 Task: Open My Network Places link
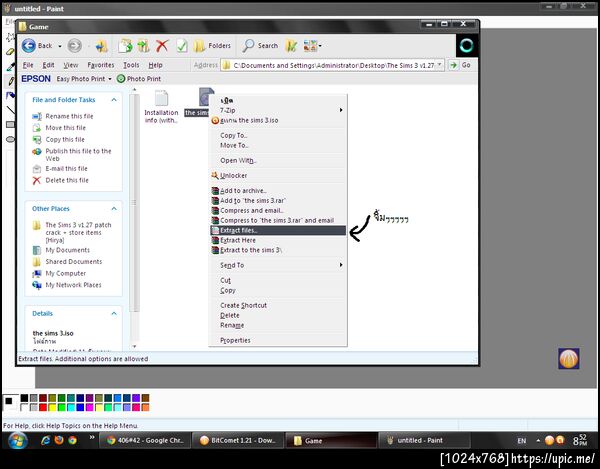(x=73, y=285)
